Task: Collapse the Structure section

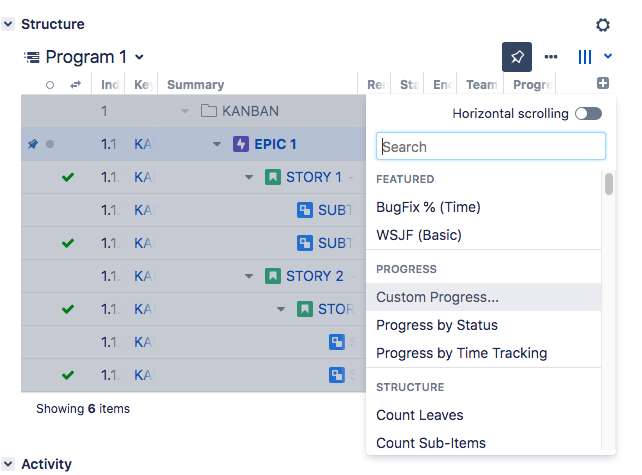Action: [8, 24]
